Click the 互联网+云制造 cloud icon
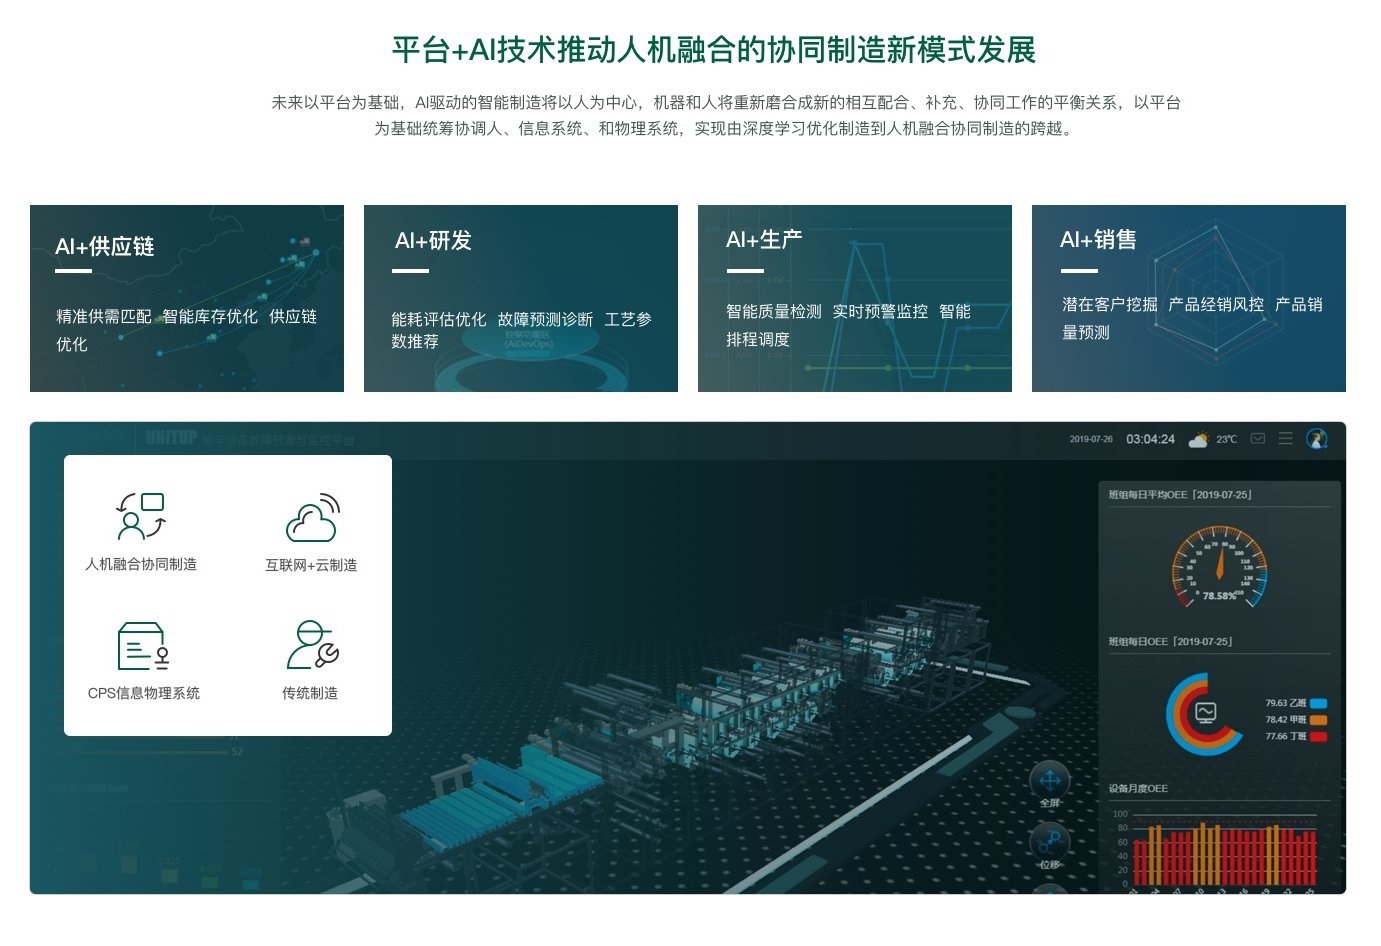 [x=312, y=515]
